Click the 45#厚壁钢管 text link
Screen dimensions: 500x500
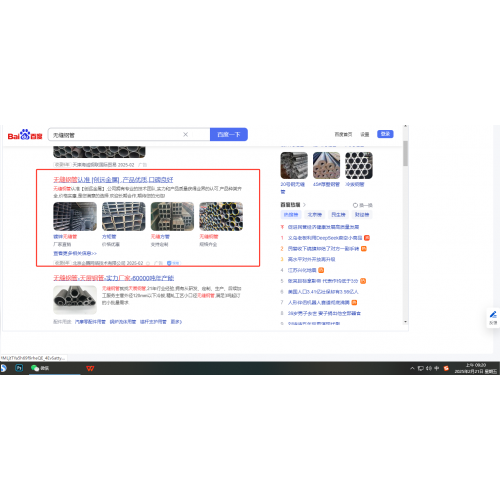pyautogui.click(x=326, y=184)
